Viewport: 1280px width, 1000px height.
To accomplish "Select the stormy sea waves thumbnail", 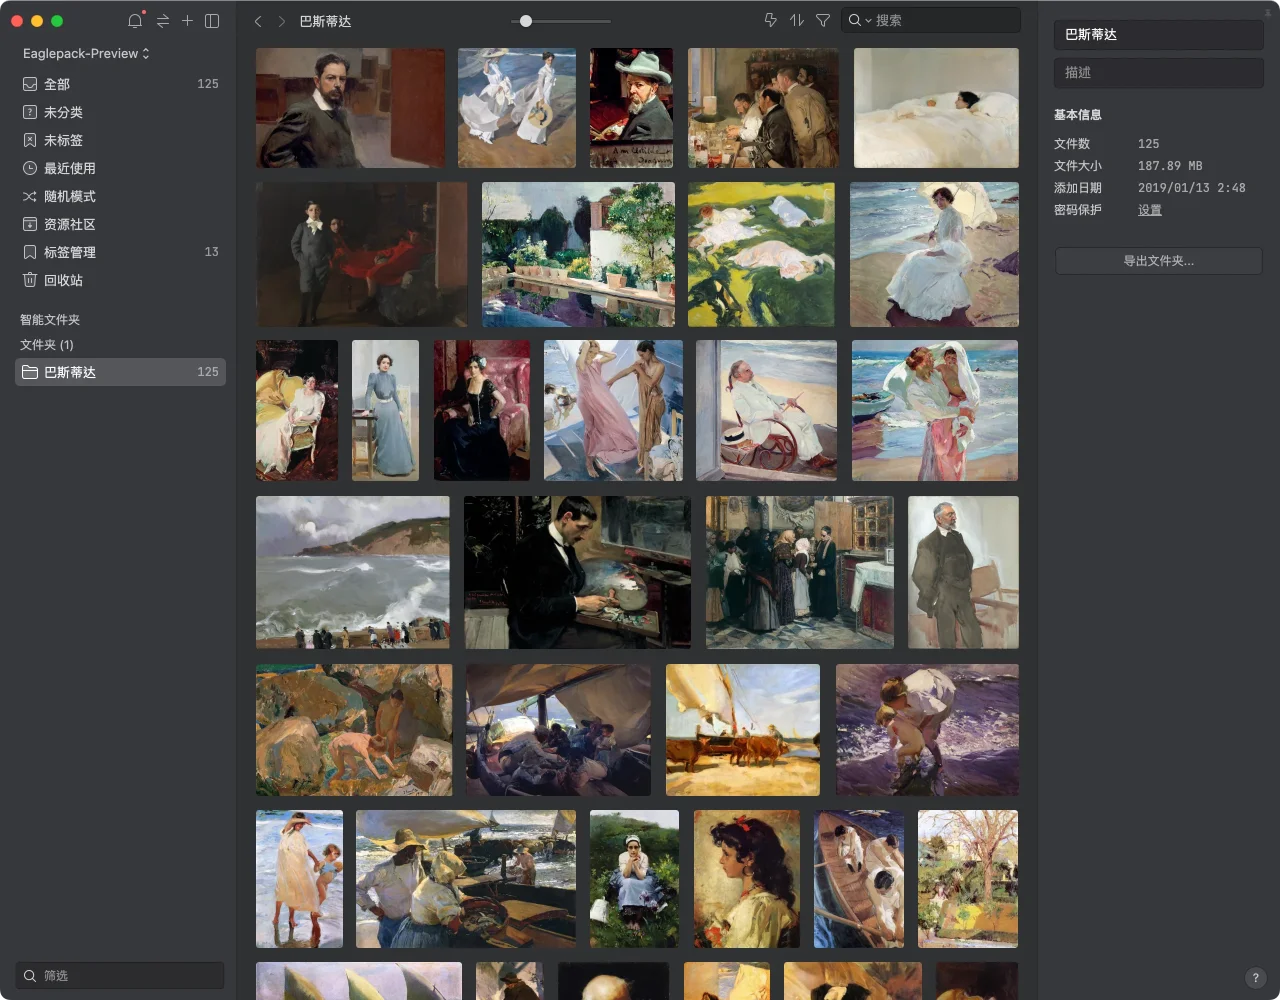I will tap(353, 572).
